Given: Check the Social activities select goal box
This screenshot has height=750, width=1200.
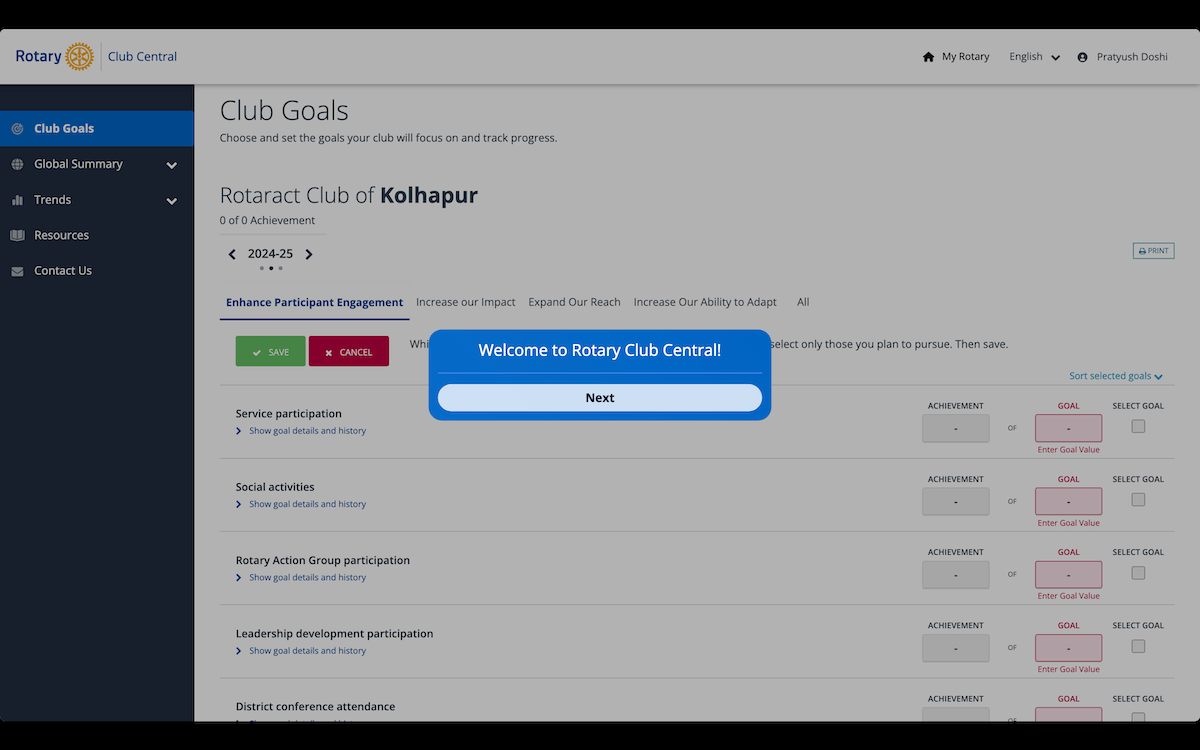Looking at the screenshot, I should (x=1138, y=500).
